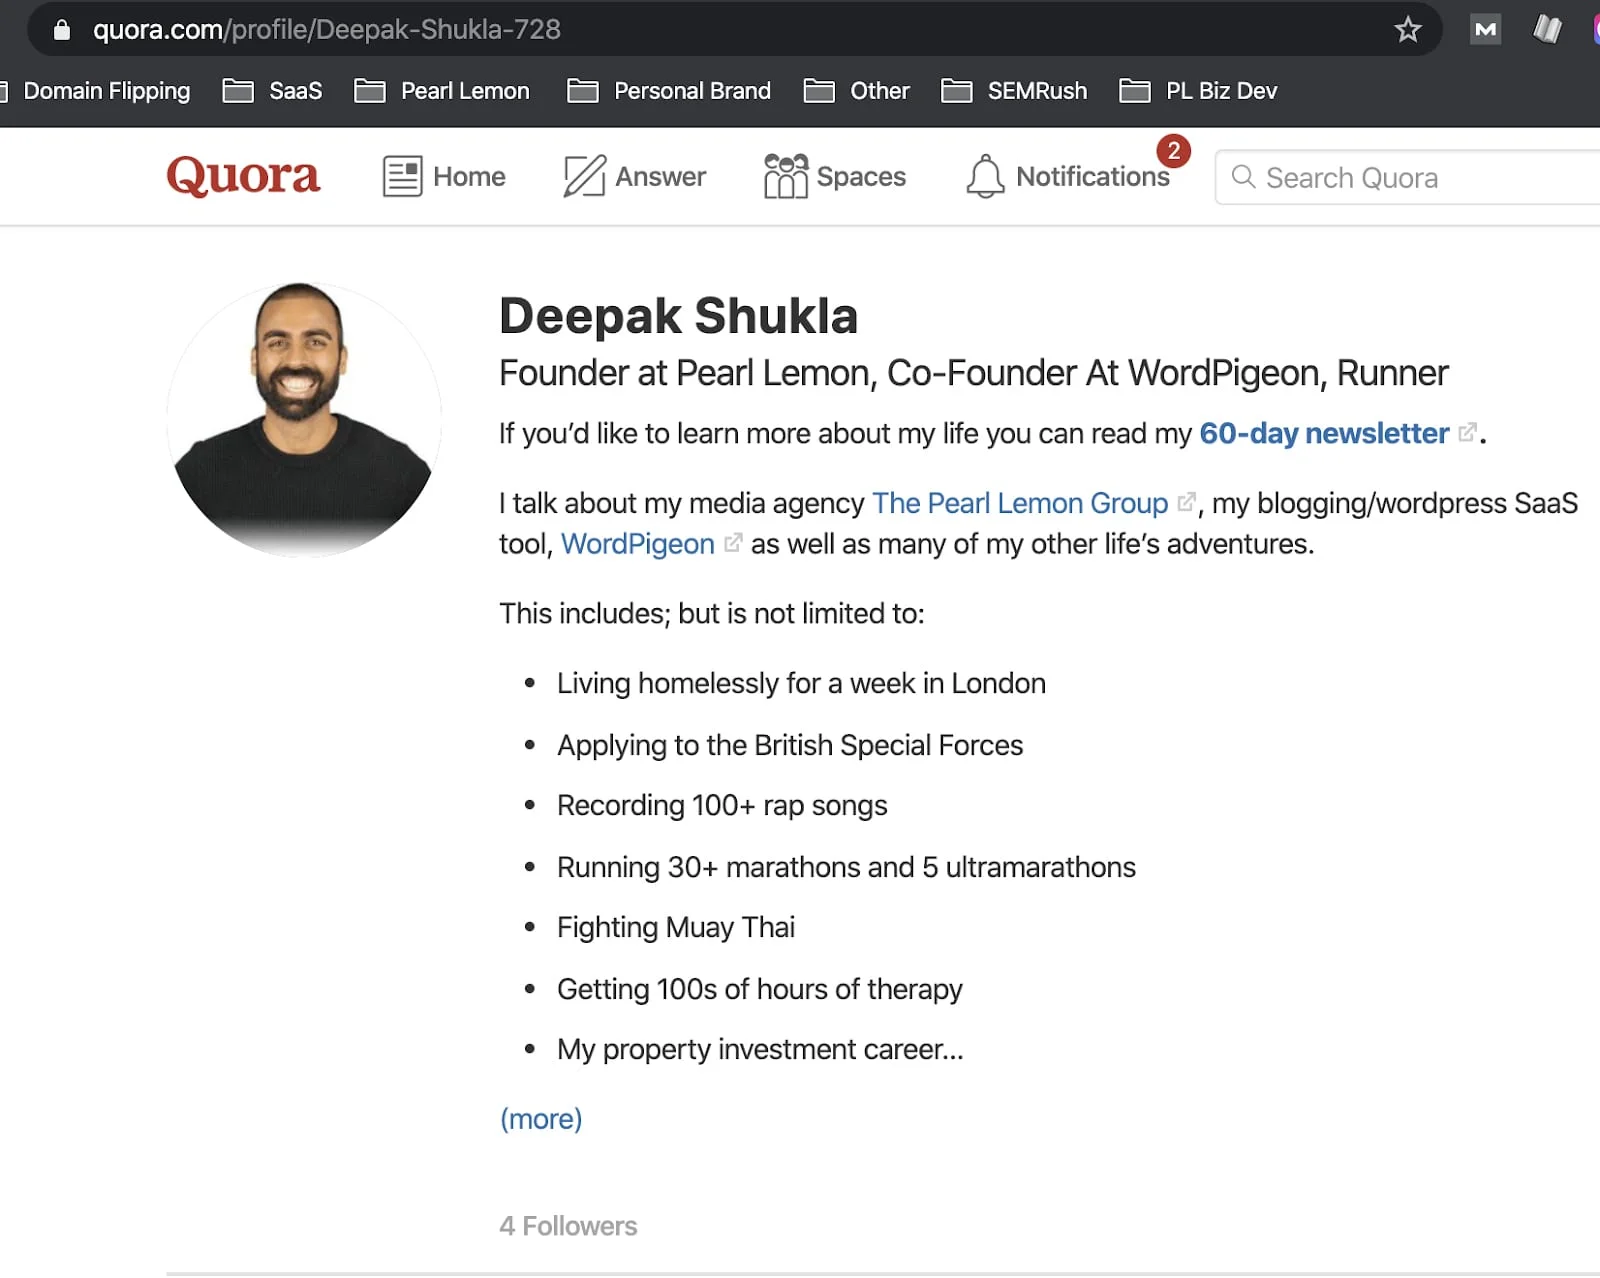Open the Other bookmarks folder

857,91
